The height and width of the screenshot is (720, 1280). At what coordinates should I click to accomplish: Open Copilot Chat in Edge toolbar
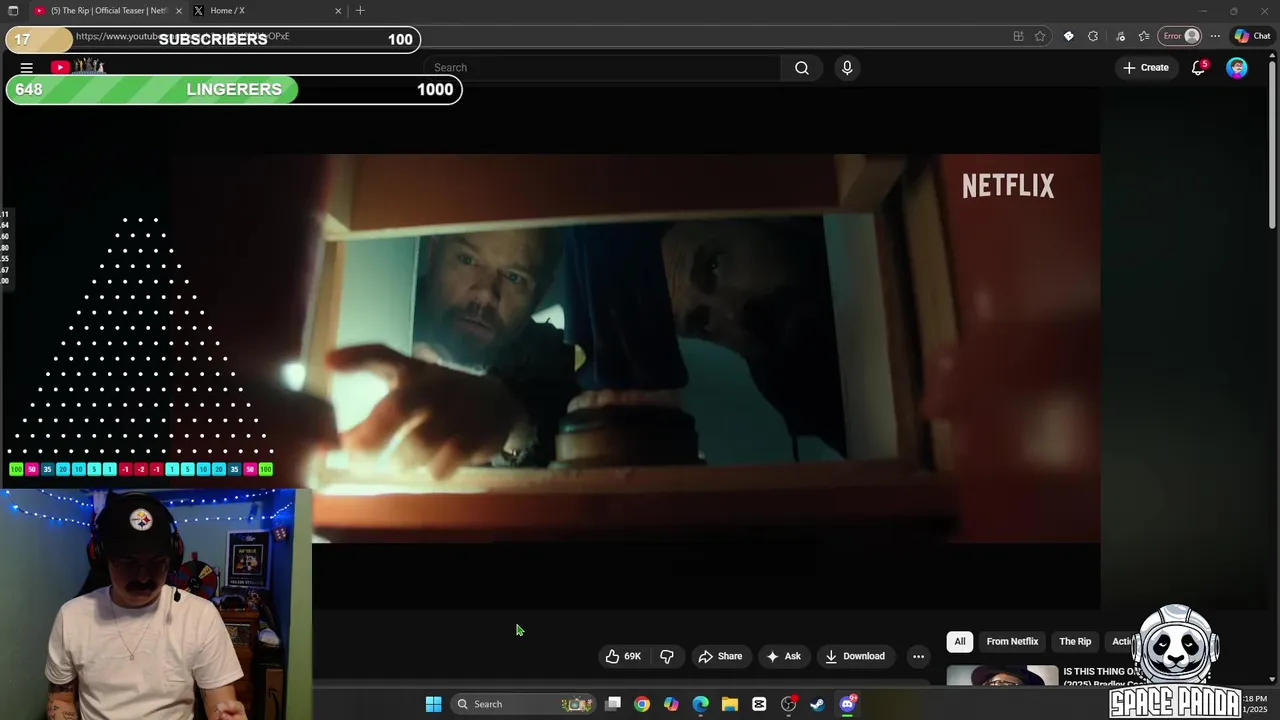point(1252,36)
